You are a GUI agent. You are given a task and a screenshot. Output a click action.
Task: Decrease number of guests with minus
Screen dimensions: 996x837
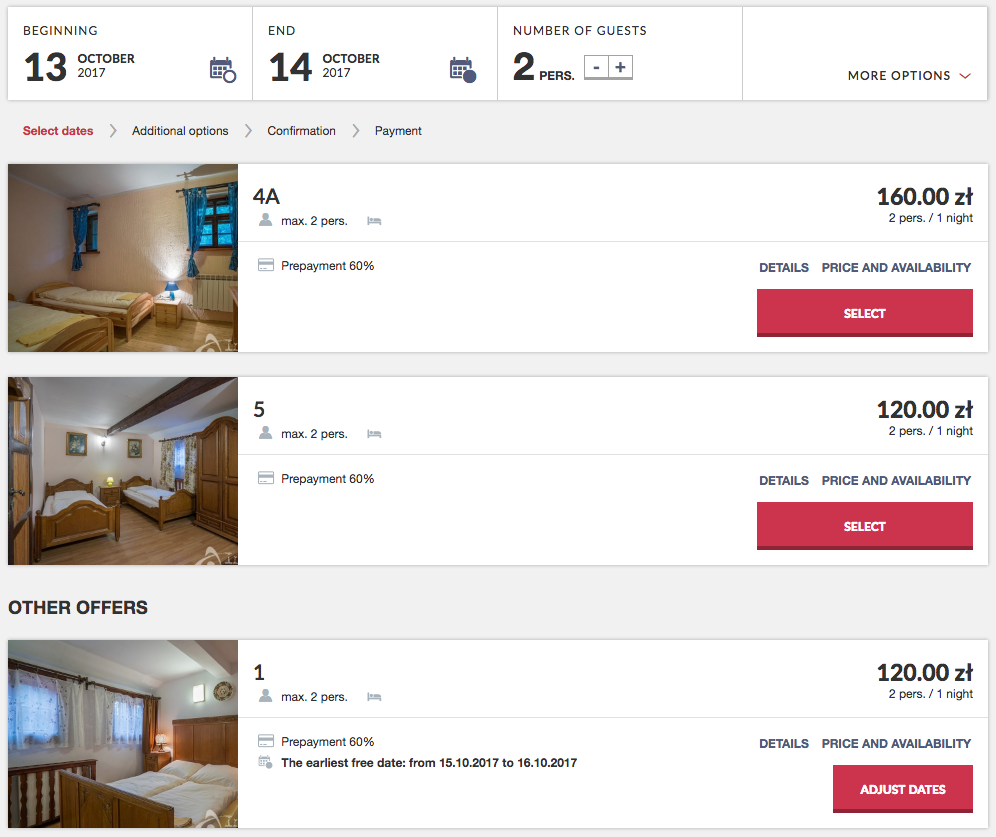coord(596,68)
